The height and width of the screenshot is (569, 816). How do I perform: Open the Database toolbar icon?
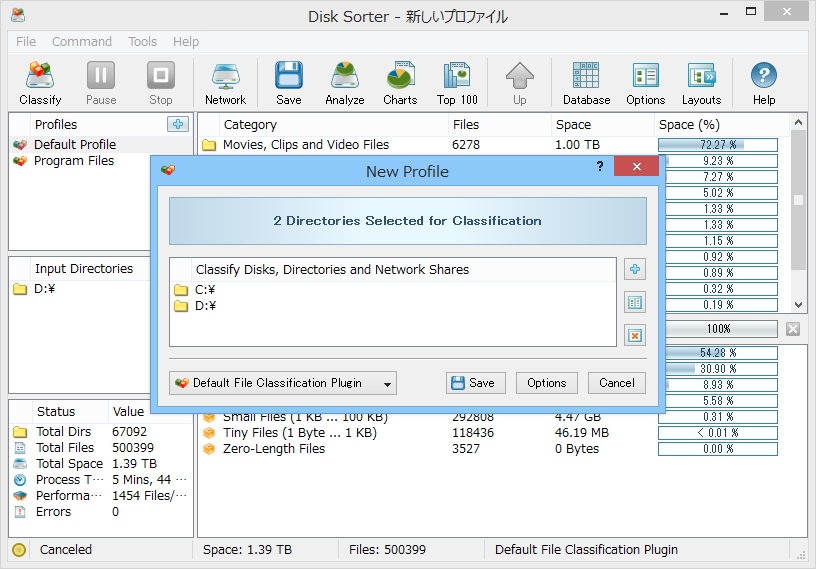pos(586,83)
